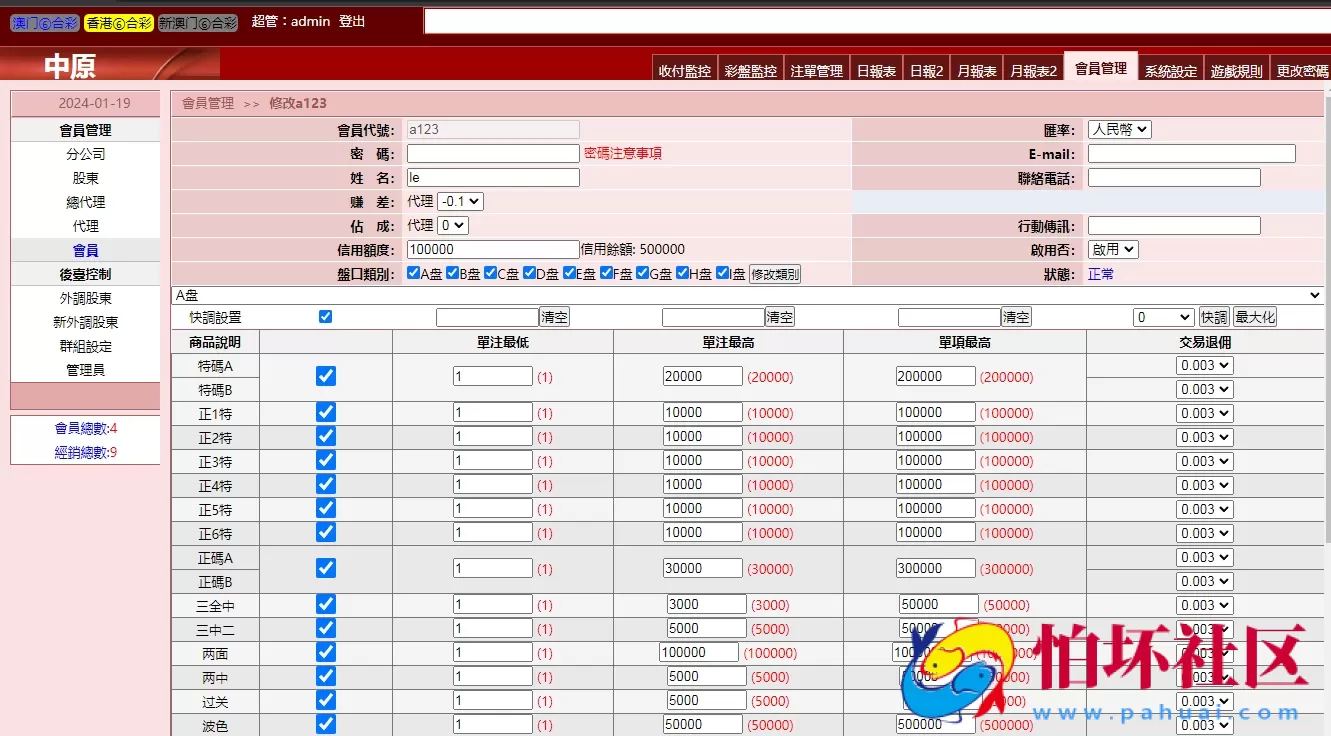
Task: Uncheck the B盤 checkbox in 盤口類別
Action: [452, 272]
